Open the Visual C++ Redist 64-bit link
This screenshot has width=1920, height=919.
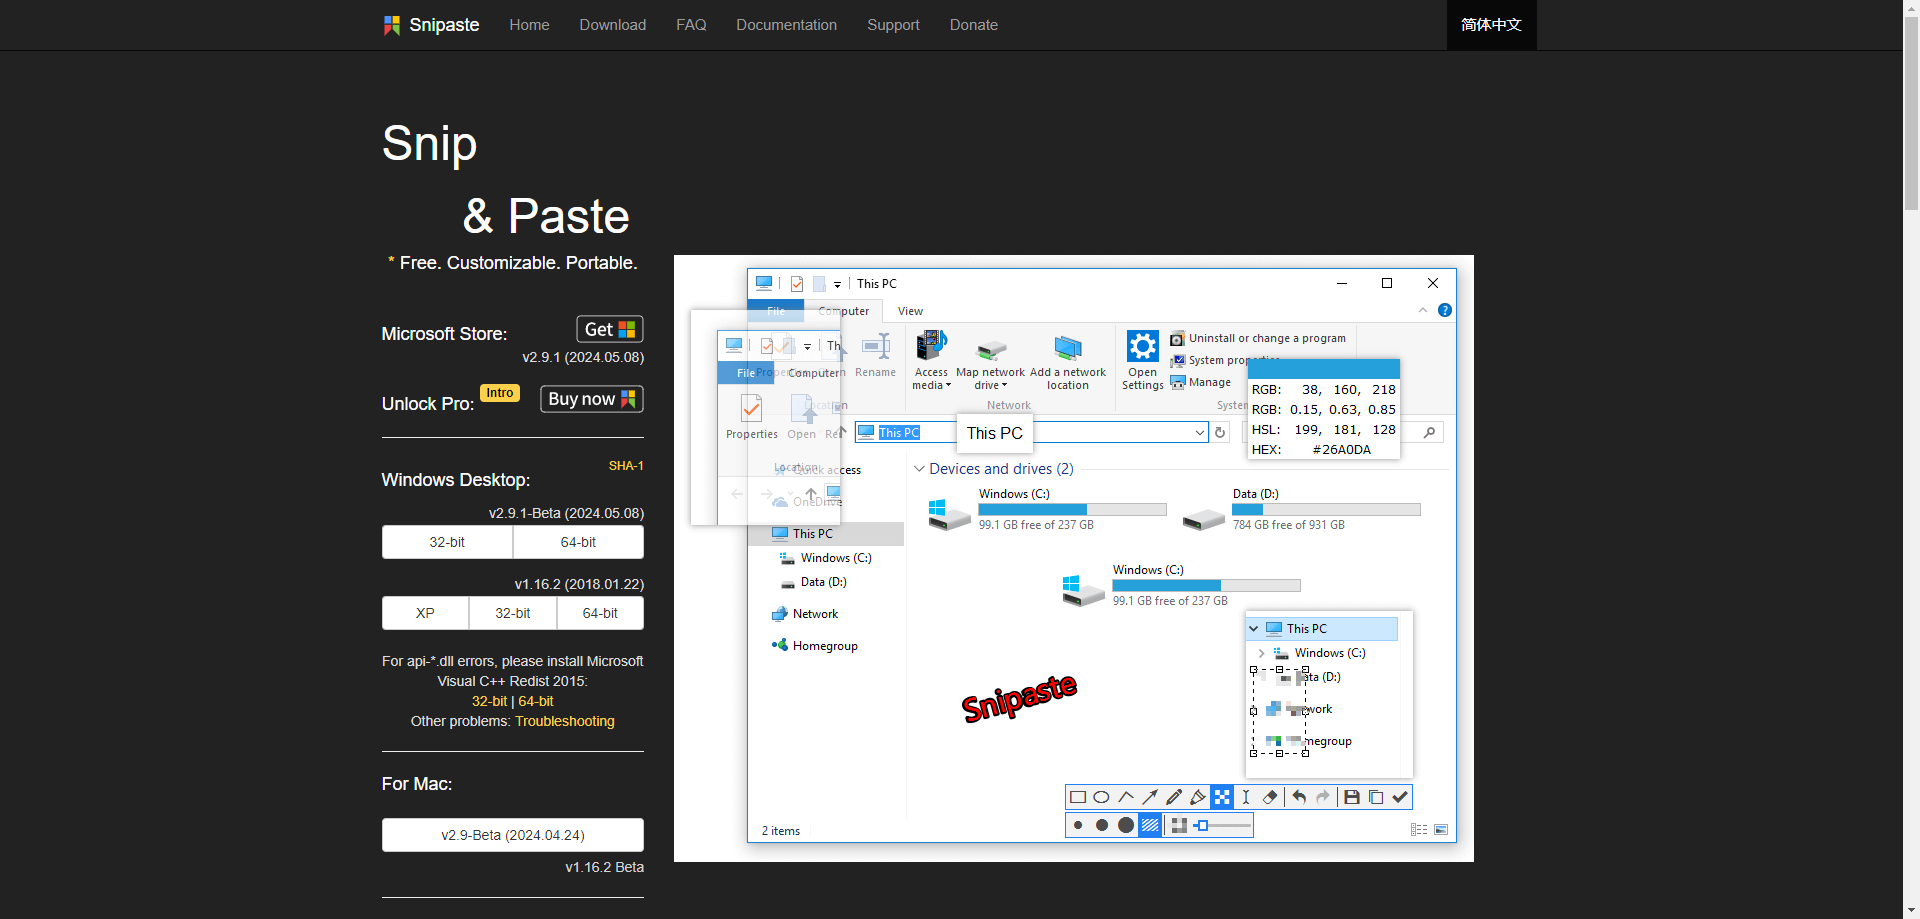[536, 701]
